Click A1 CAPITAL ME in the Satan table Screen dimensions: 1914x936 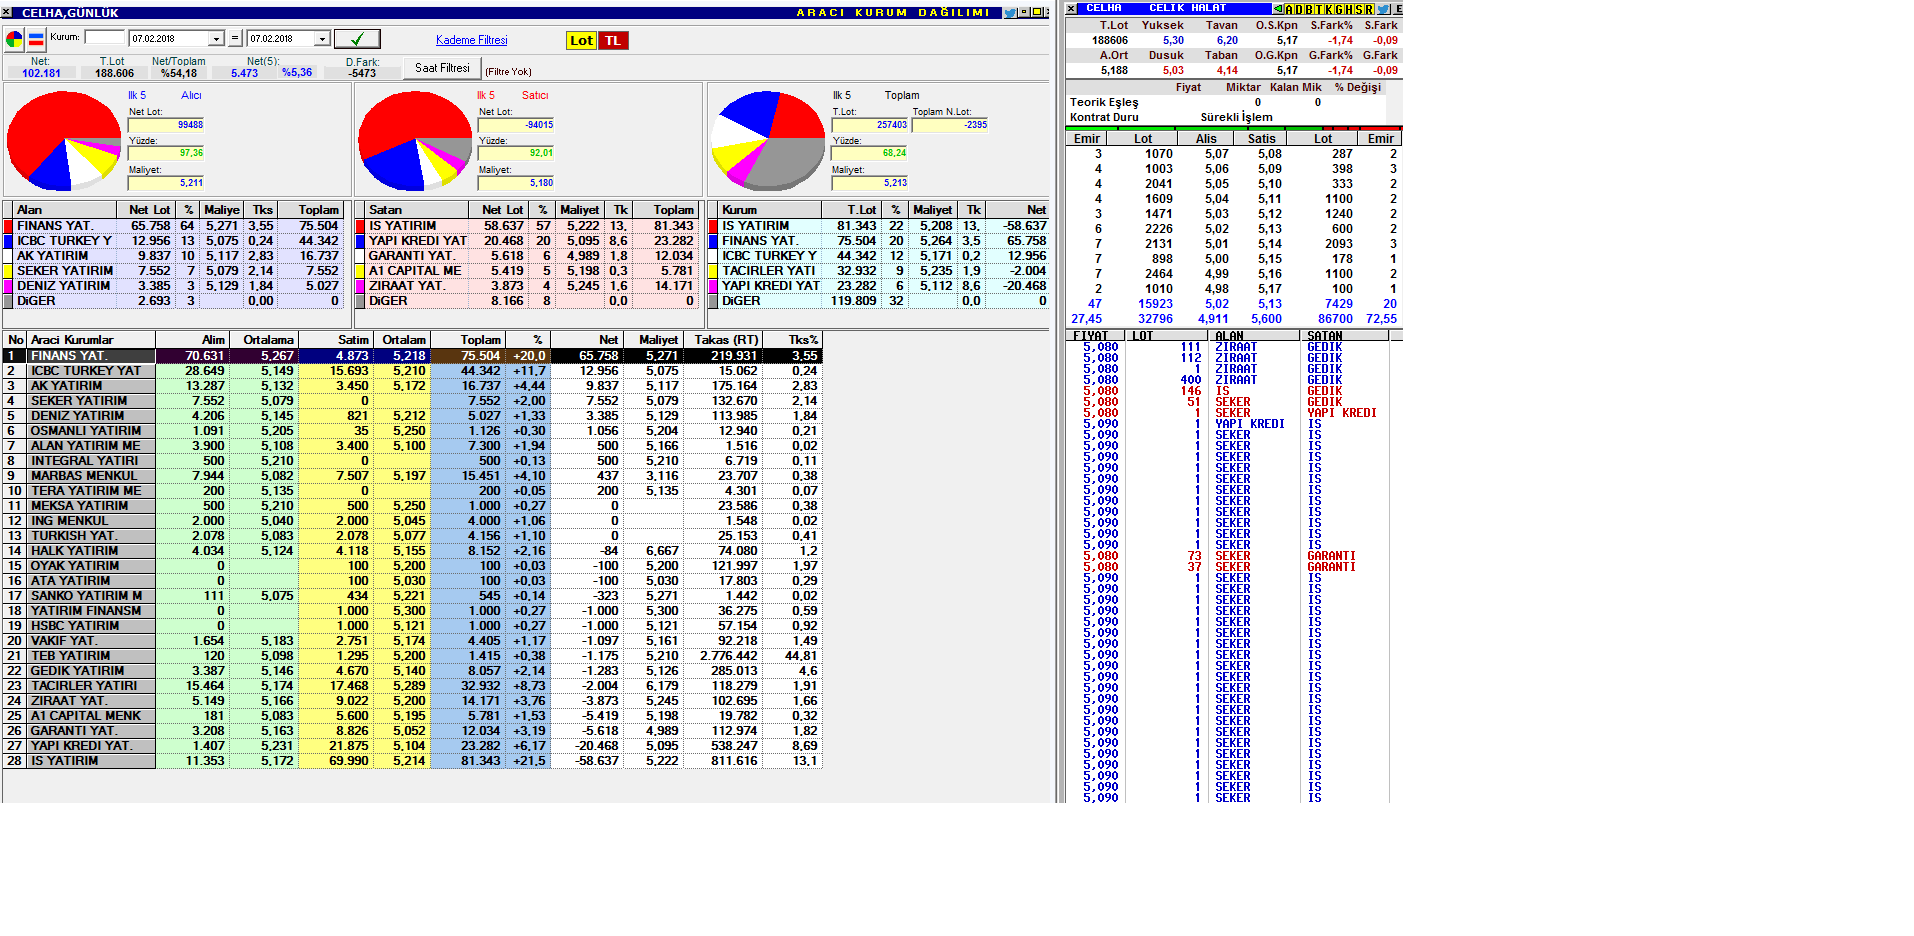[415, 271]
